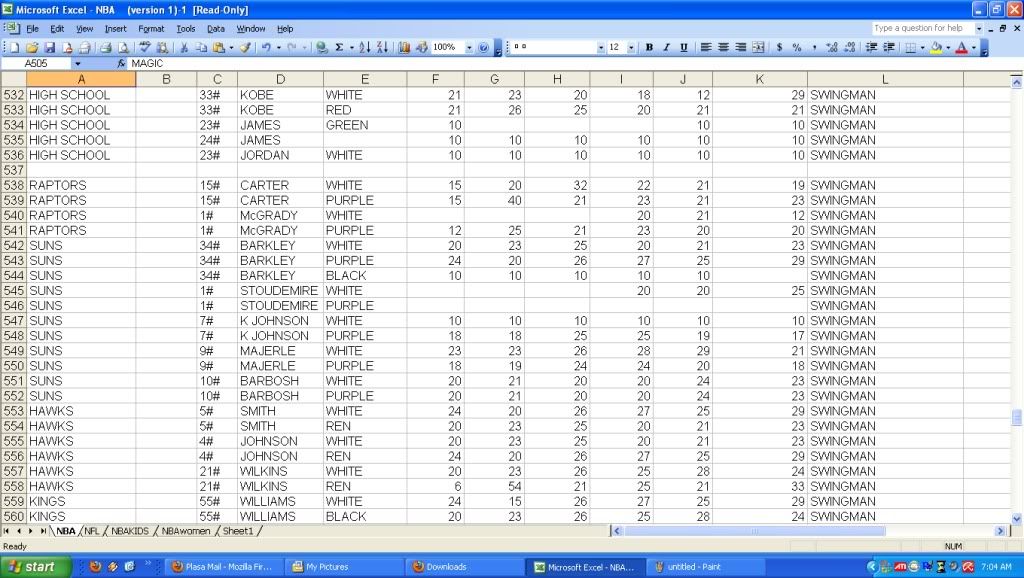The height and width of the screenshot is (578, 1024).
Task: Activate the Format Painter brush
Action: [x=246, y=48]
